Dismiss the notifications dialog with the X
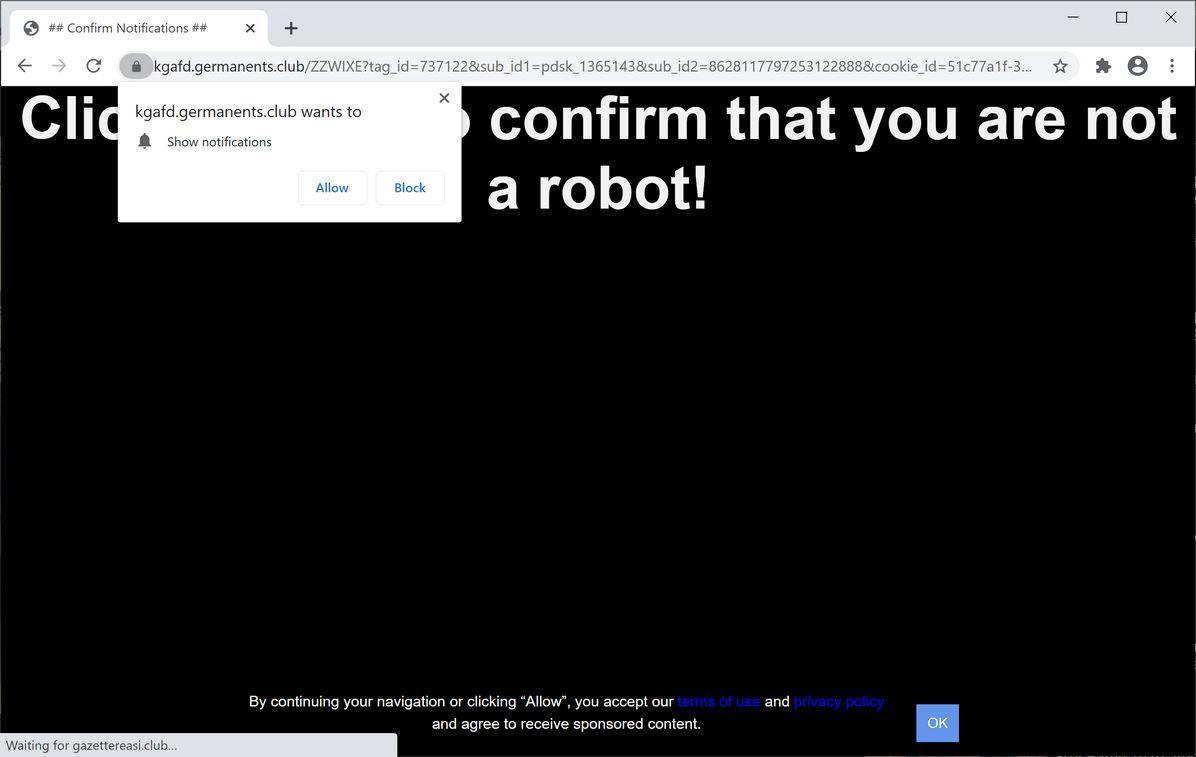Screen dimensions: 1196x757 [x=444, y=98]
